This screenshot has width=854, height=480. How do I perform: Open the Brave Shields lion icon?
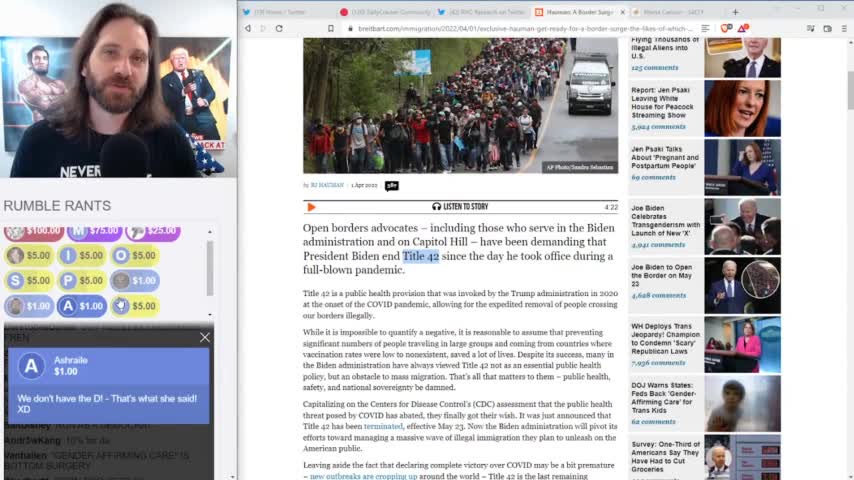(x=725, y=28)
